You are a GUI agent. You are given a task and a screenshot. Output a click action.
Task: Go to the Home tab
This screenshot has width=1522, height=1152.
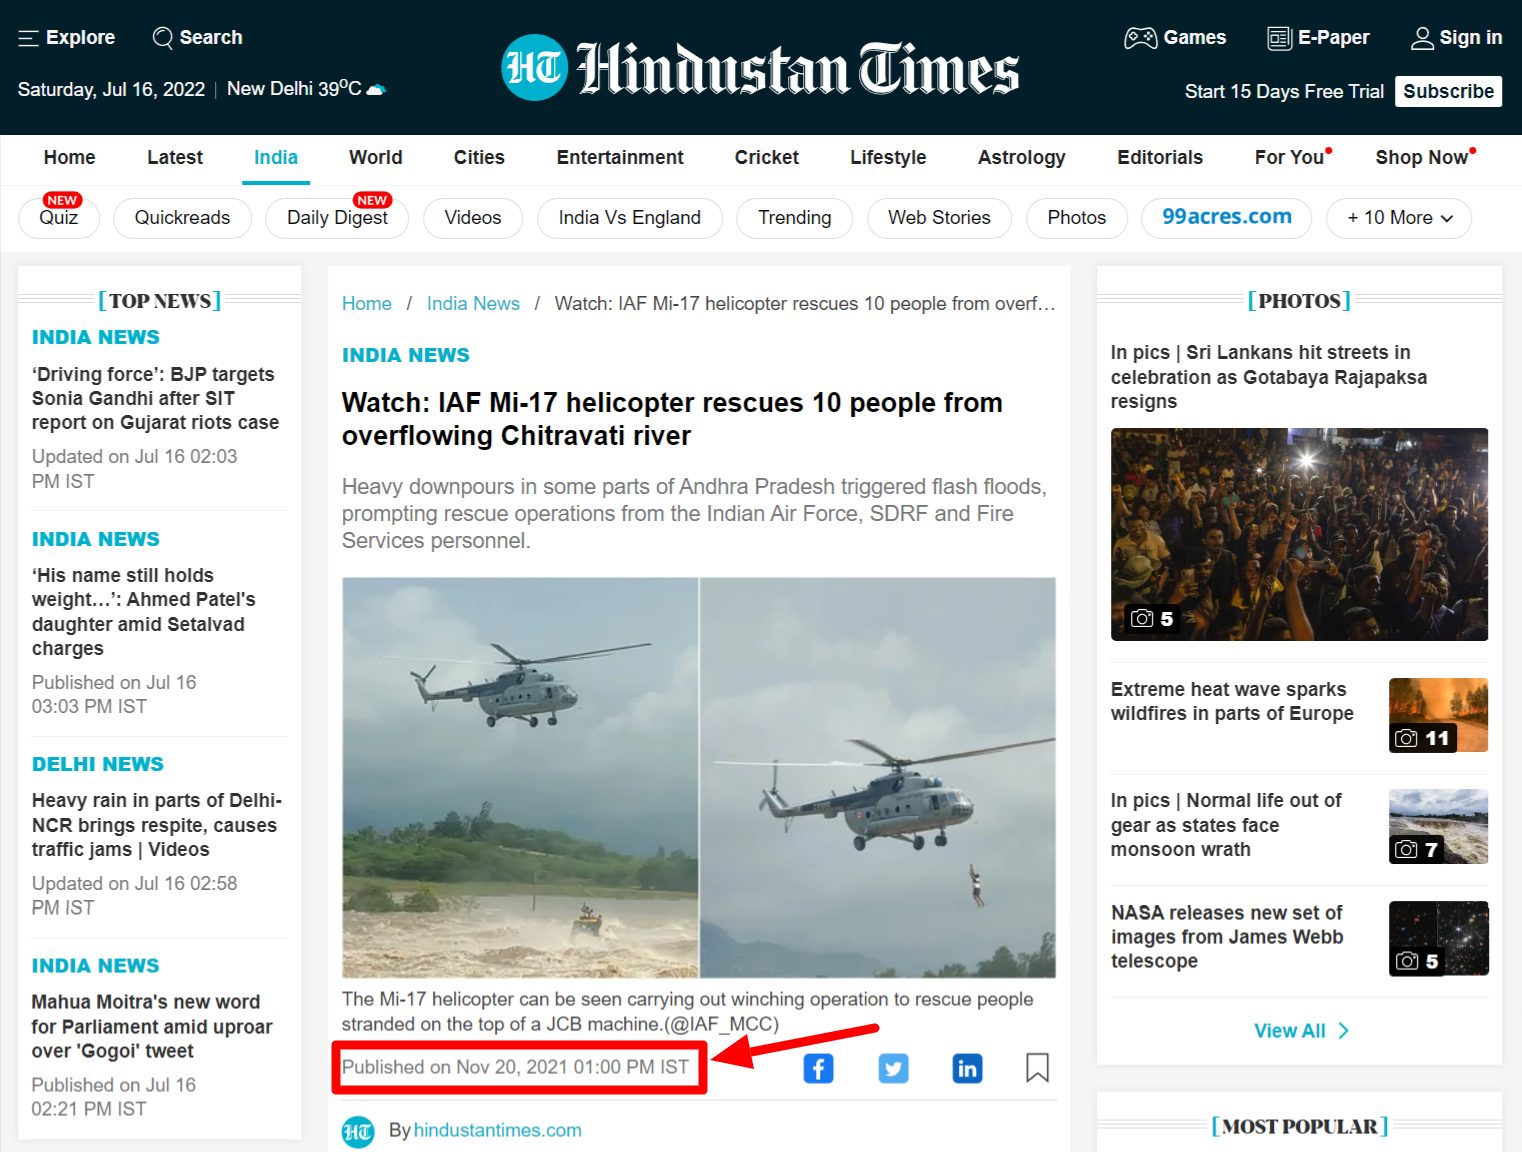point(70,157)
